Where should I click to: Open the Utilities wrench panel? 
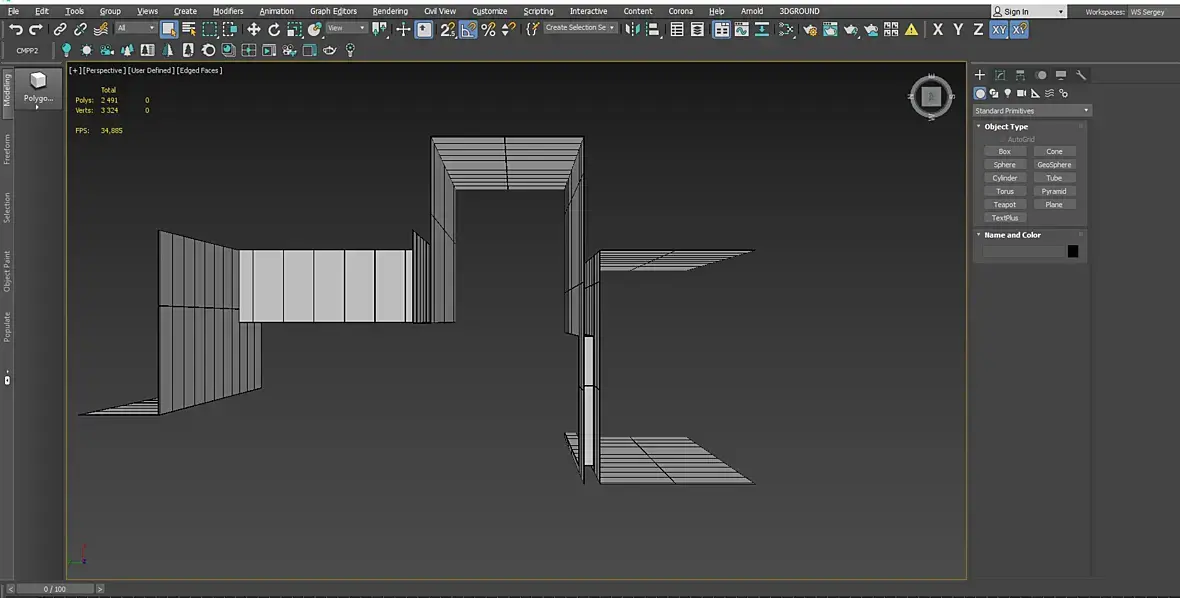click(x=1081, y=75)
